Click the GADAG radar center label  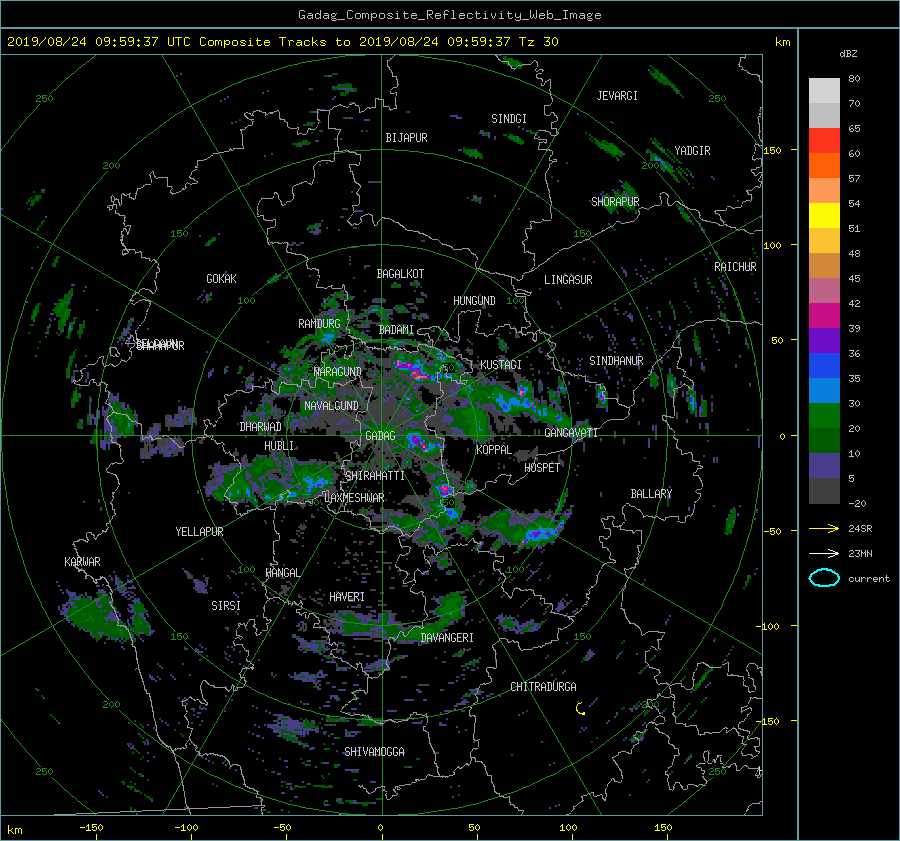point(380,436)
